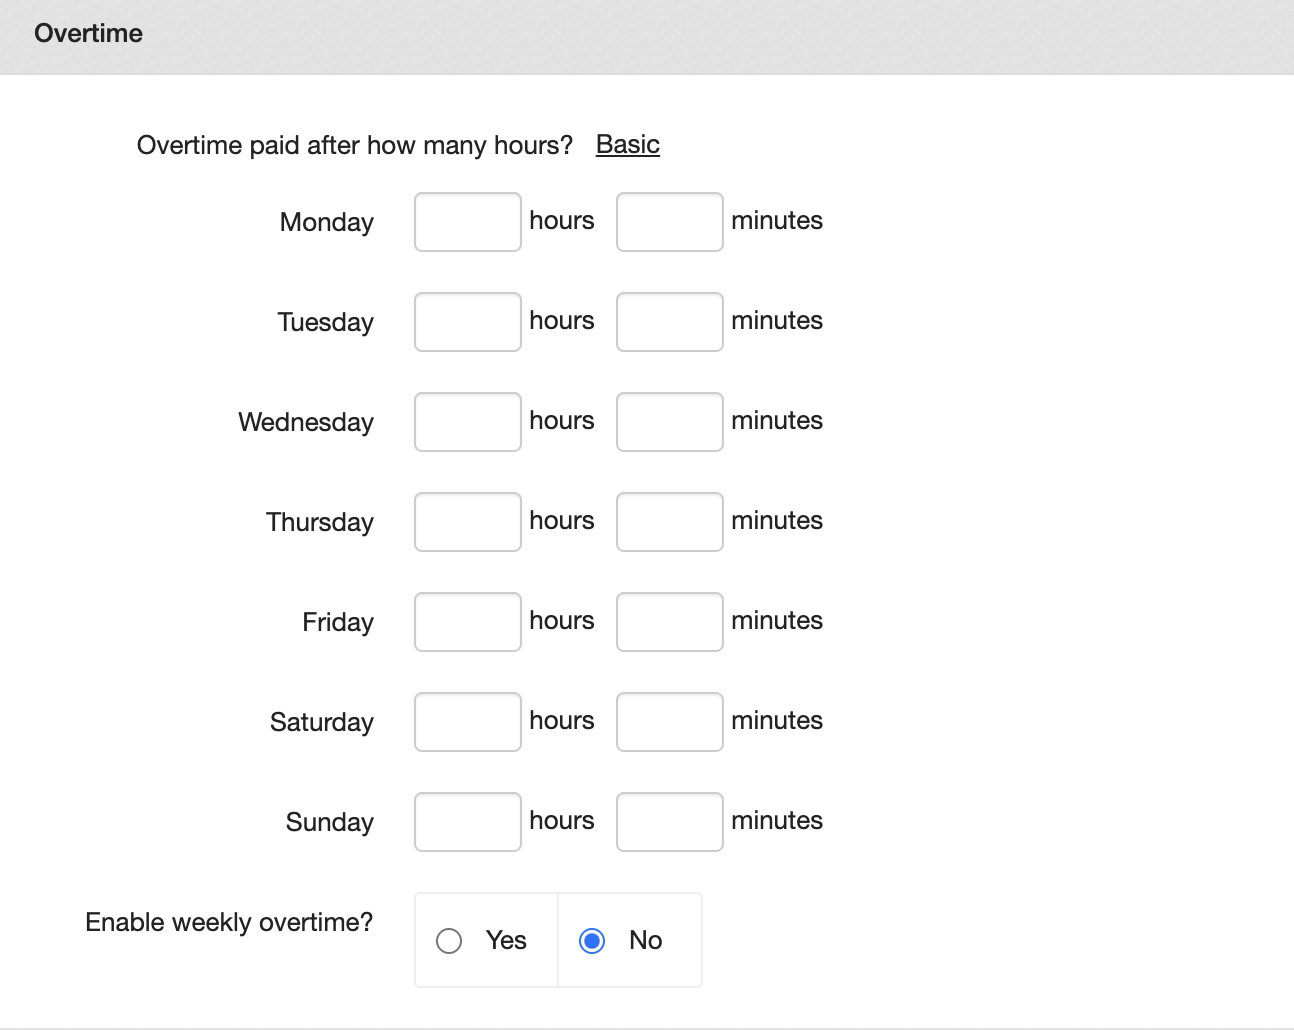Focus the Sunday hours input
This screenshot has width=1294, height=1030.
point(467,822)
